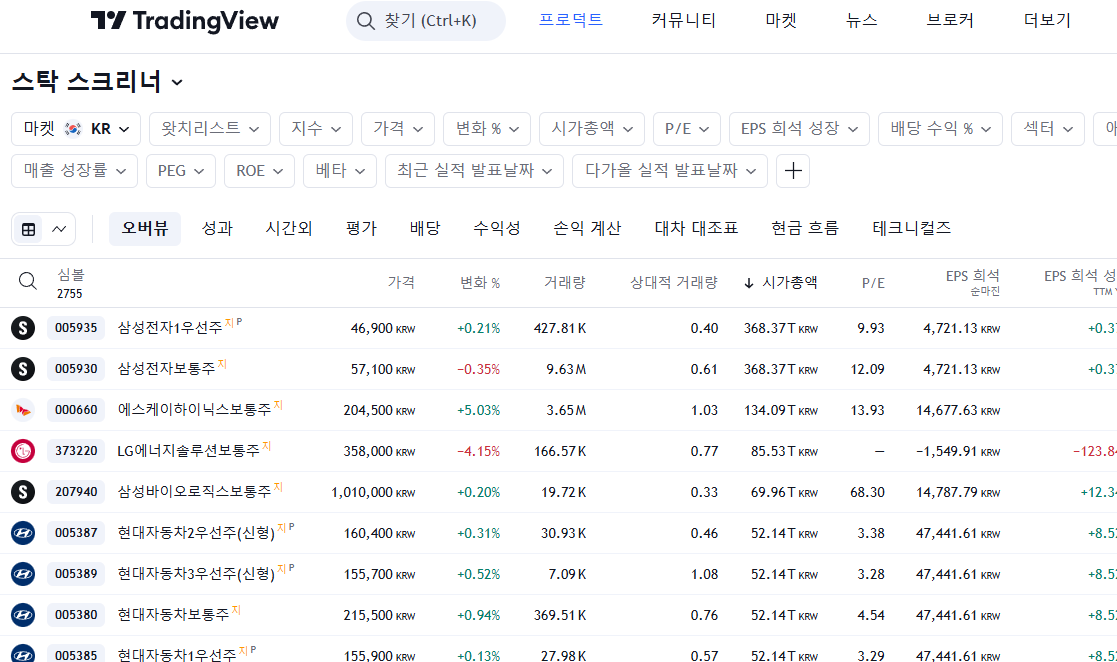This screenshot has width=1117, height=662.
Task: Expand the 변화 % filter
Action: click(x=487, y=129)
